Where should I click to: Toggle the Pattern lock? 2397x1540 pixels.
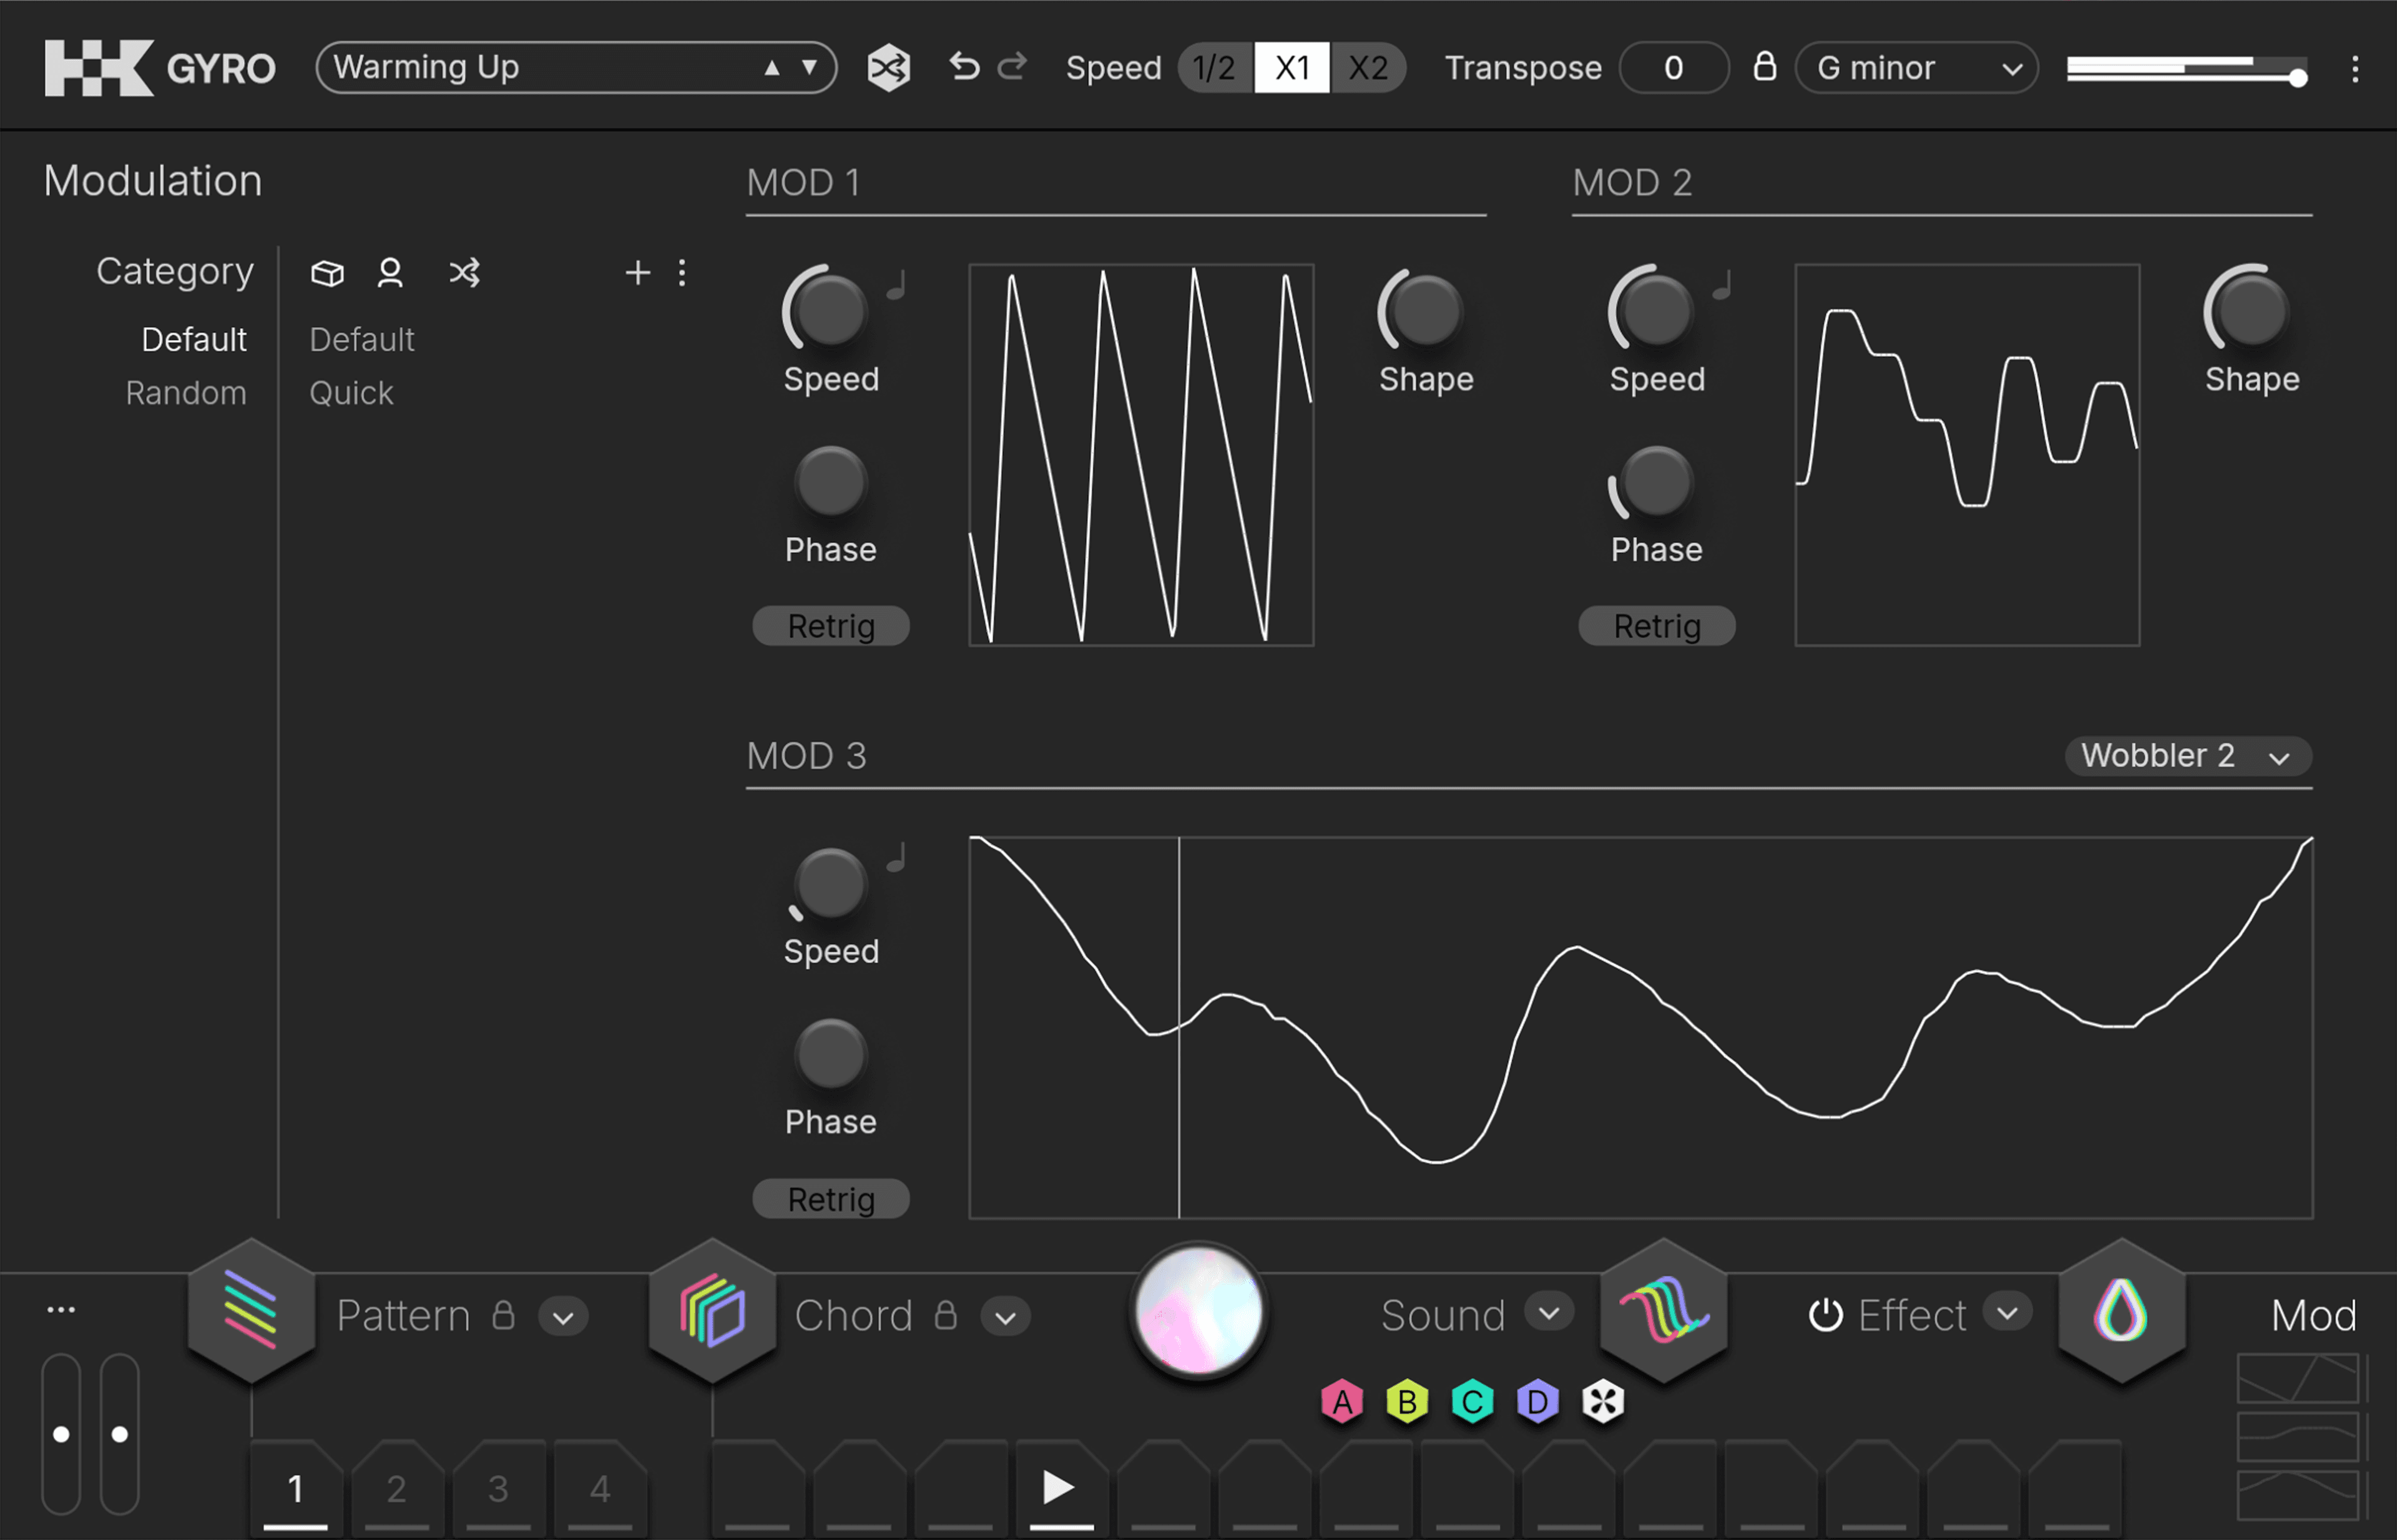click(503, 1314)
